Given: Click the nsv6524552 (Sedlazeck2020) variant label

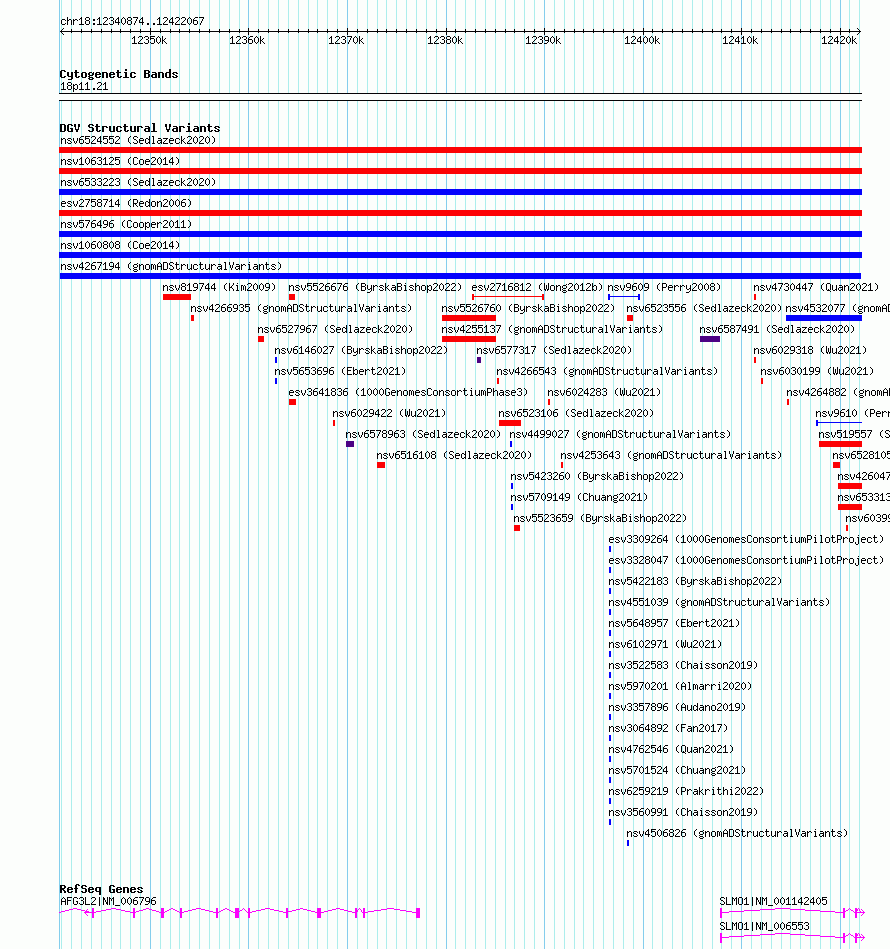Looking at the screenshot, I should (138, 140).
